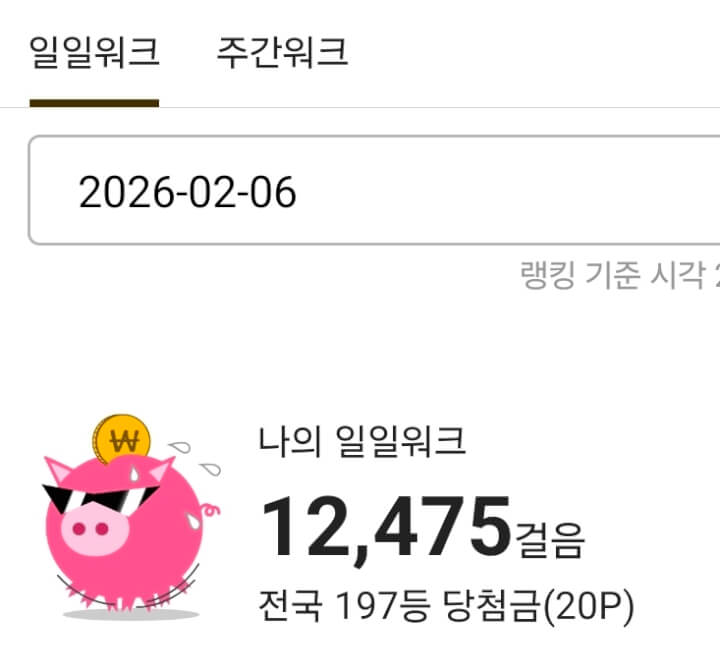720x671 pixels.
Task: Click the pig's curly tail
Action: coord(210,509)
